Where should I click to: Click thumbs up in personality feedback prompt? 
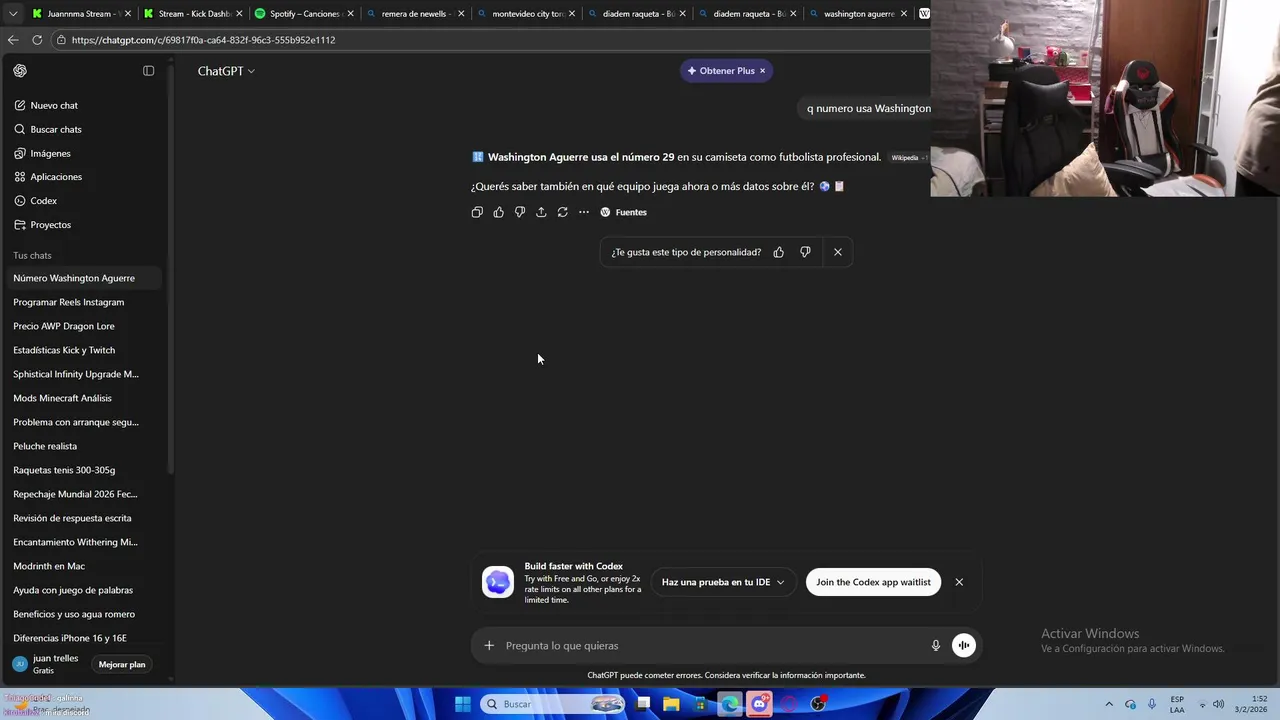pyautogui.click(x=779, y=252)
